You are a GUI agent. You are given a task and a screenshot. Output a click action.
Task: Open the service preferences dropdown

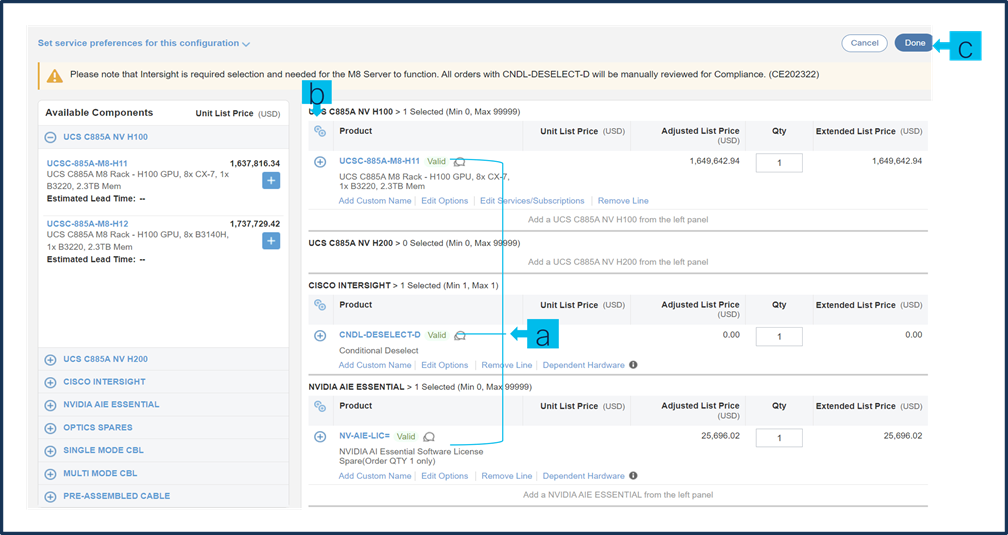point(144,44)
